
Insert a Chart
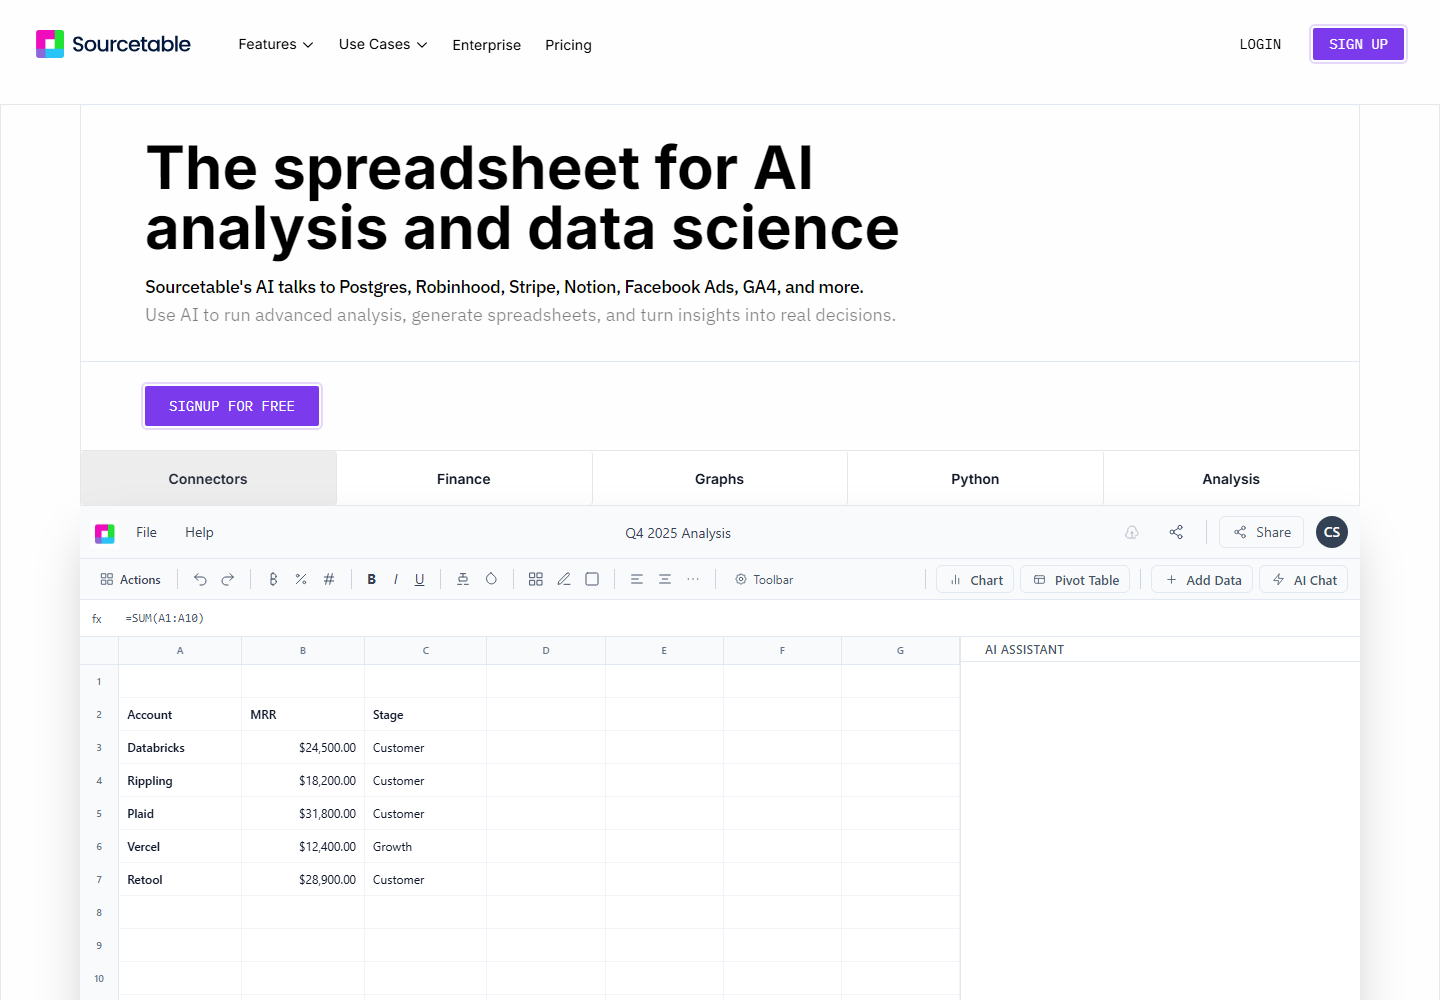click(975, 580)
